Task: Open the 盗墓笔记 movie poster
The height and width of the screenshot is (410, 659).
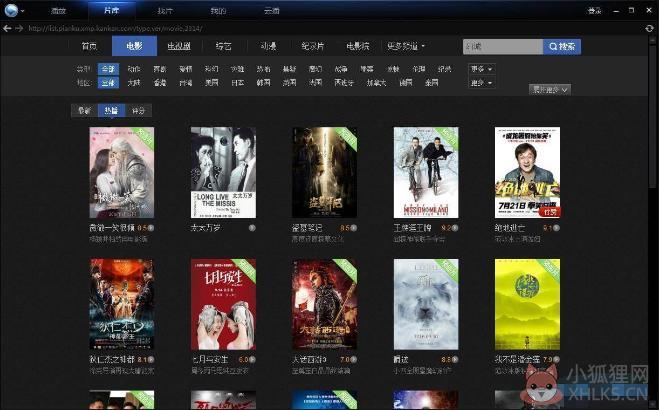Action: click(324, 173)
